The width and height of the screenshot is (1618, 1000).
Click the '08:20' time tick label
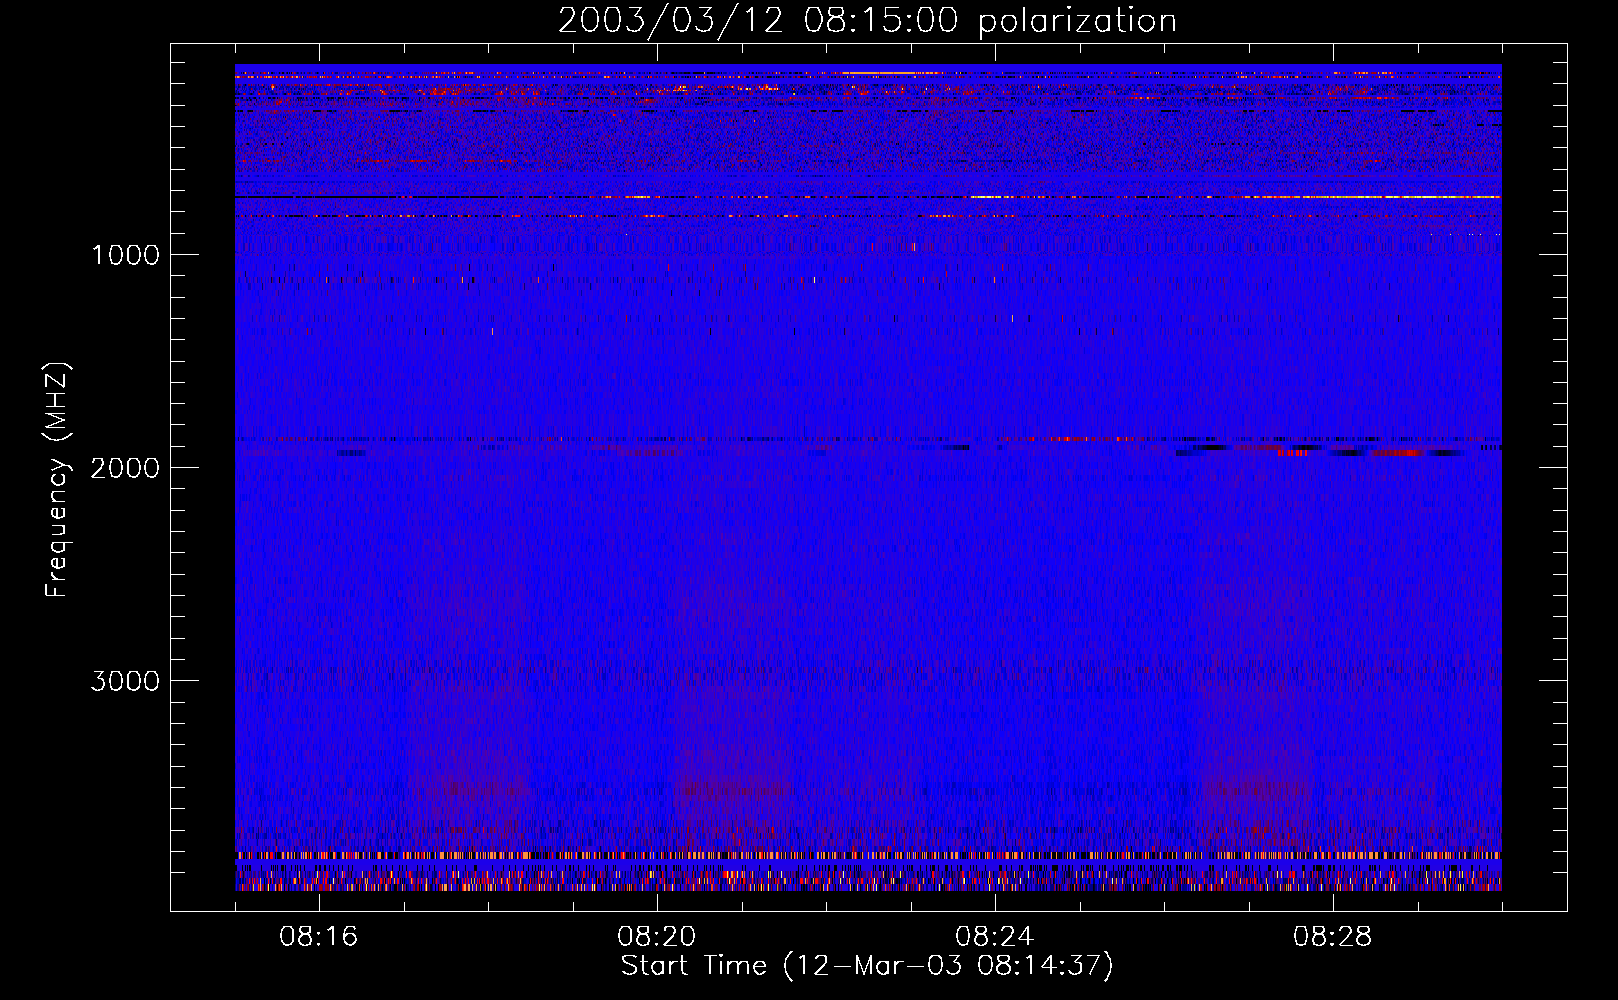pyautogui.click(x=657, y=937)
